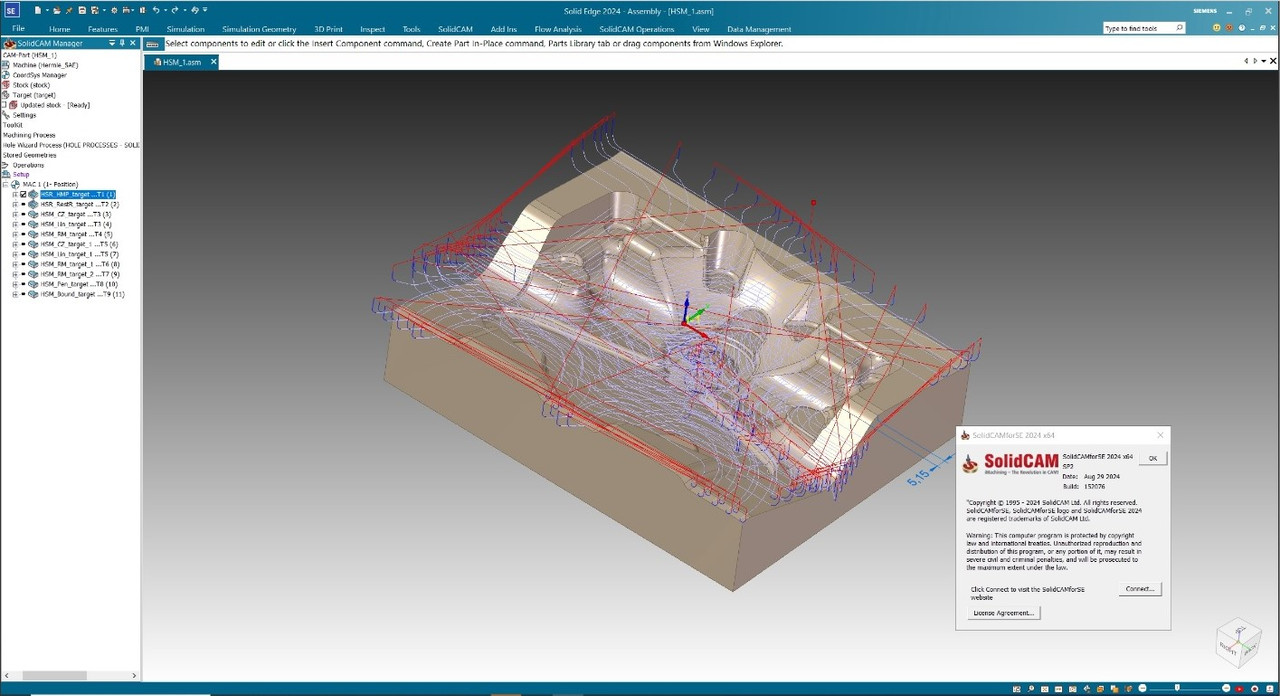Click the YouTube icon in status bar
The width and height of the screenshot is (1280, 696).
point(1239,688)
